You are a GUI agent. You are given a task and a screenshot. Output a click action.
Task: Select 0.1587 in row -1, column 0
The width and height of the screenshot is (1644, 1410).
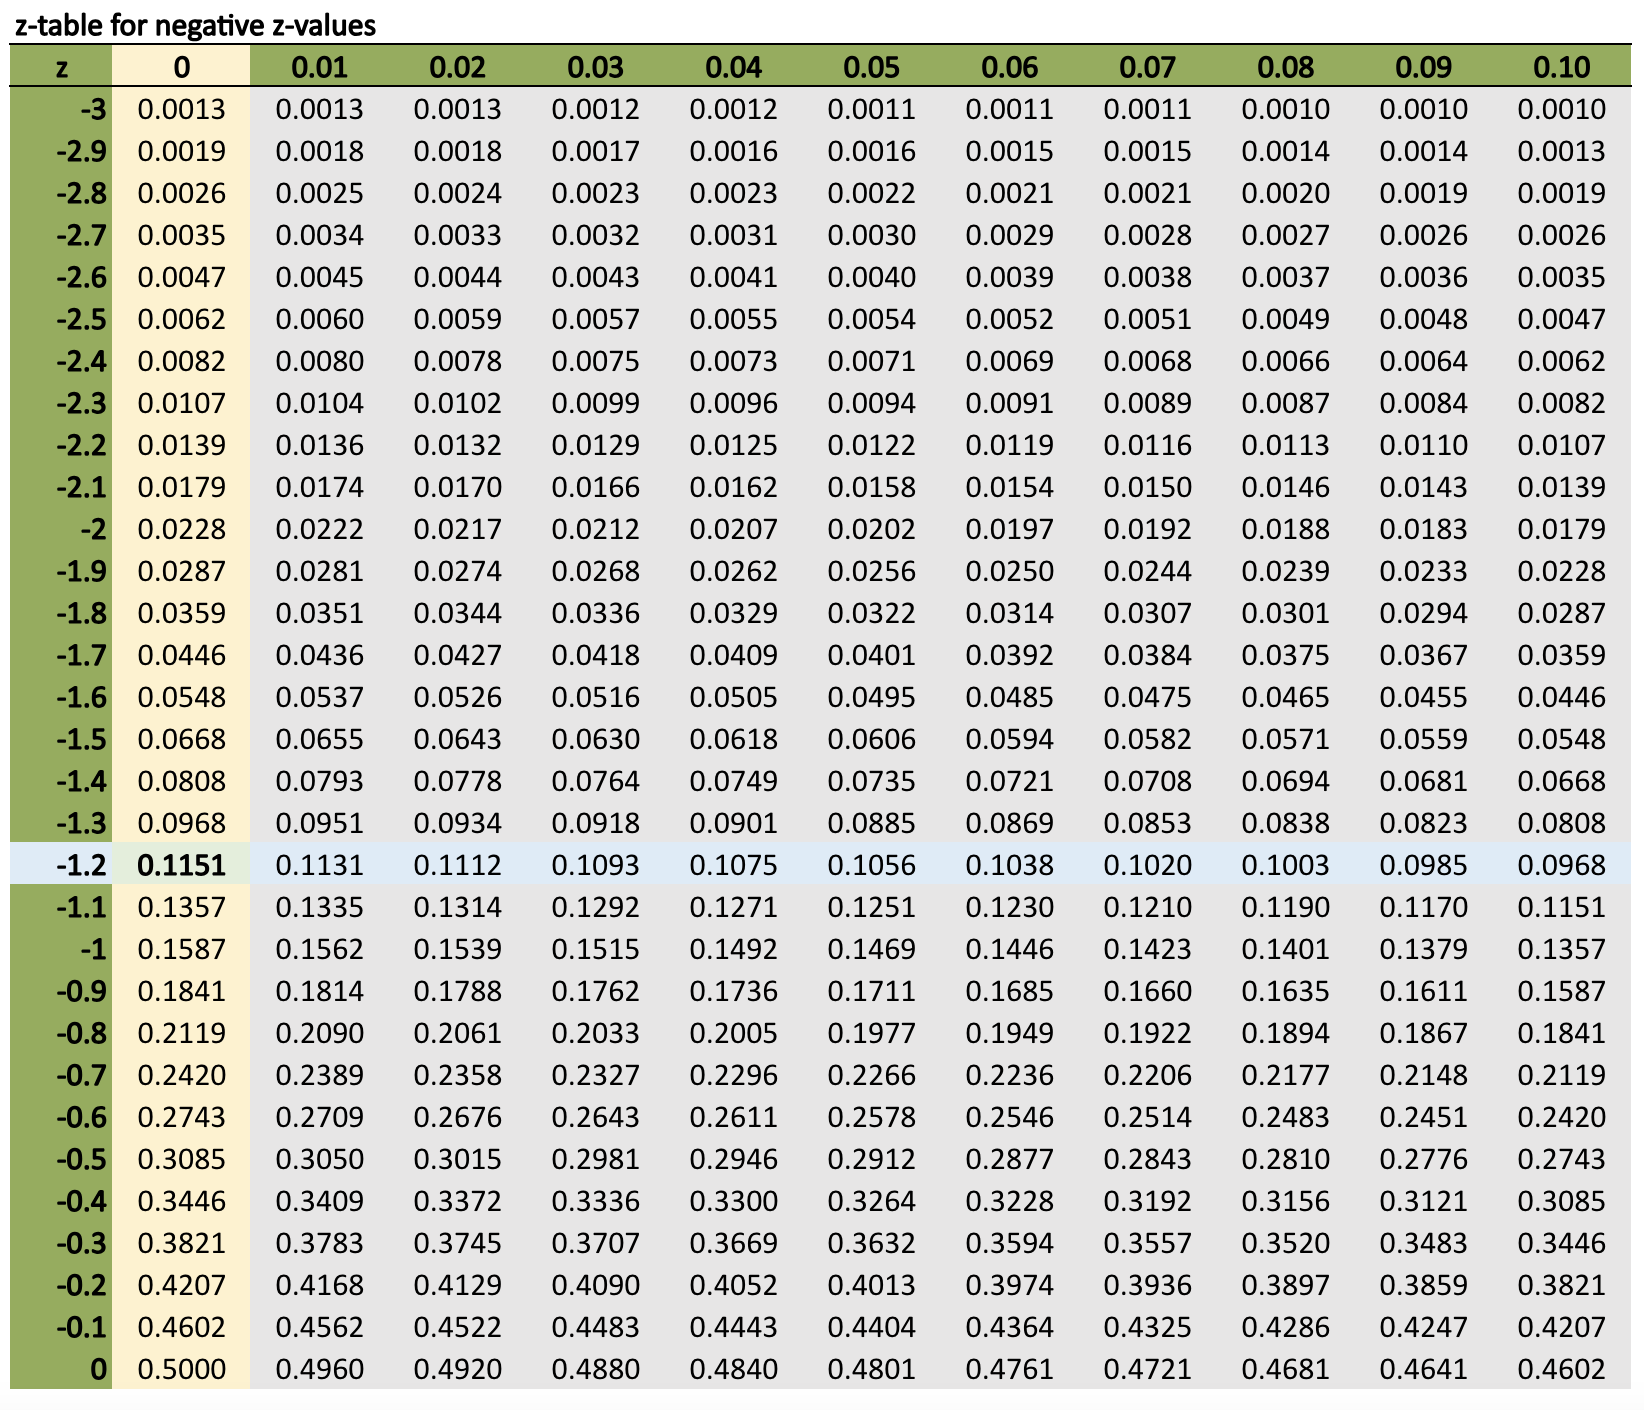click(x=181, y=949)
